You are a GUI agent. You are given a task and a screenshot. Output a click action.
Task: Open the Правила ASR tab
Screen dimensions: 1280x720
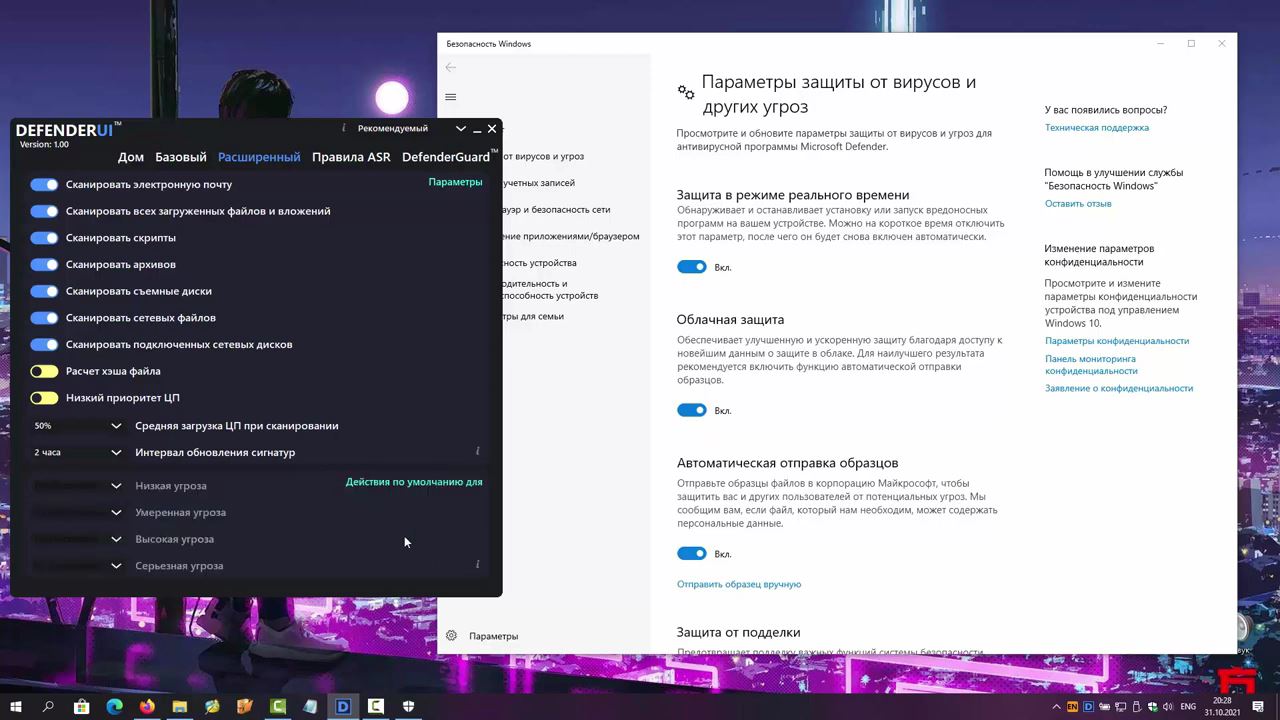click(x=351, y=157)
